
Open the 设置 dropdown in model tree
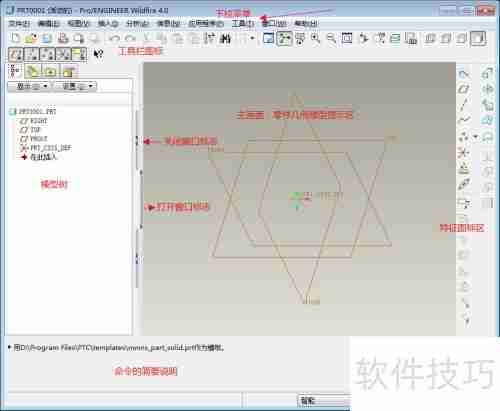point(75,86)
